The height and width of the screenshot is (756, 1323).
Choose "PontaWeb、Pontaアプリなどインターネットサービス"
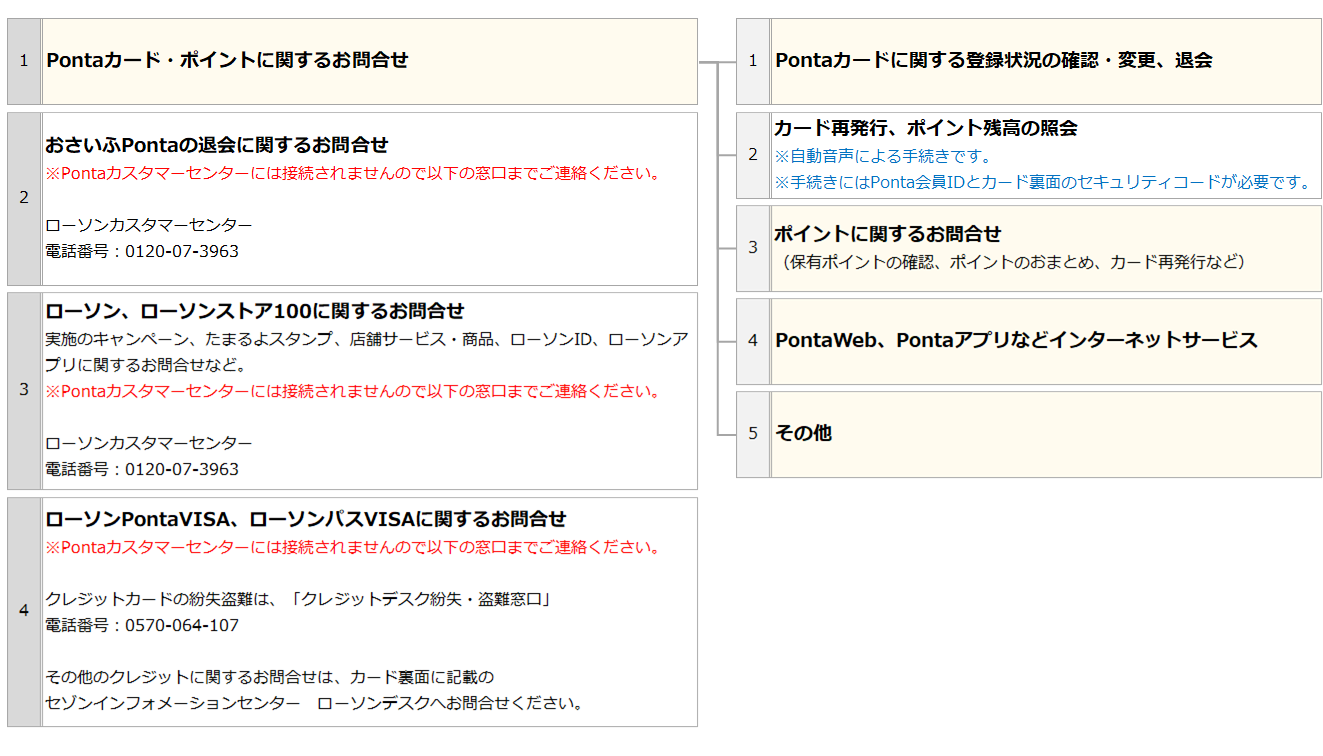[1016, 340]
